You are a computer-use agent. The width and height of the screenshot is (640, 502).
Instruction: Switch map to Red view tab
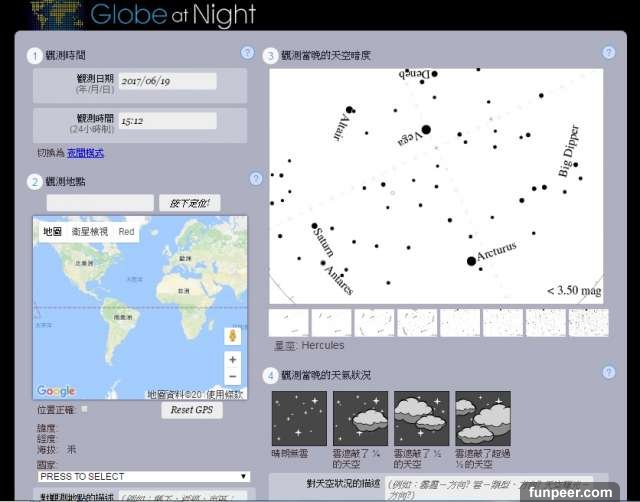click(126, 231)
